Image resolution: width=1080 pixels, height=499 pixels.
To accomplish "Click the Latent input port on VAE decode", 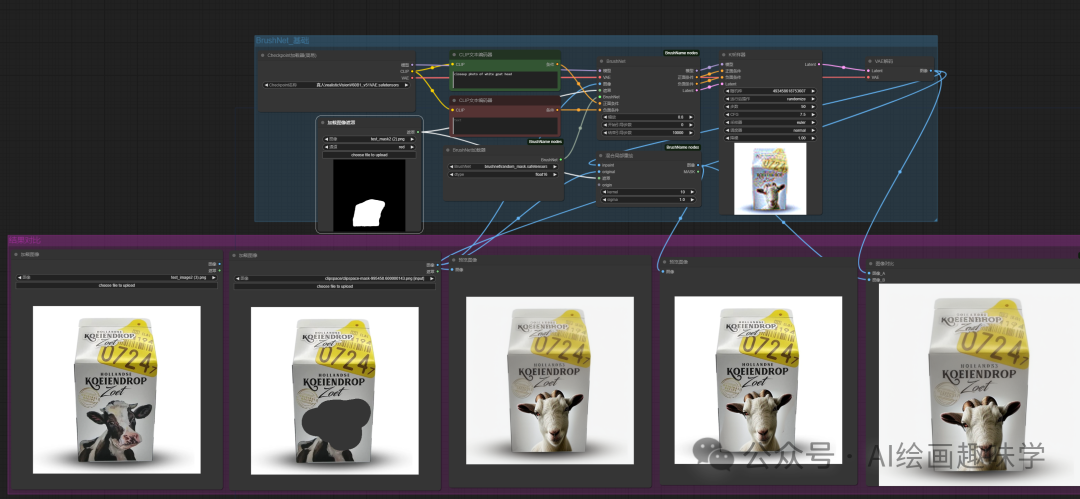I will [x=867, y=70].
